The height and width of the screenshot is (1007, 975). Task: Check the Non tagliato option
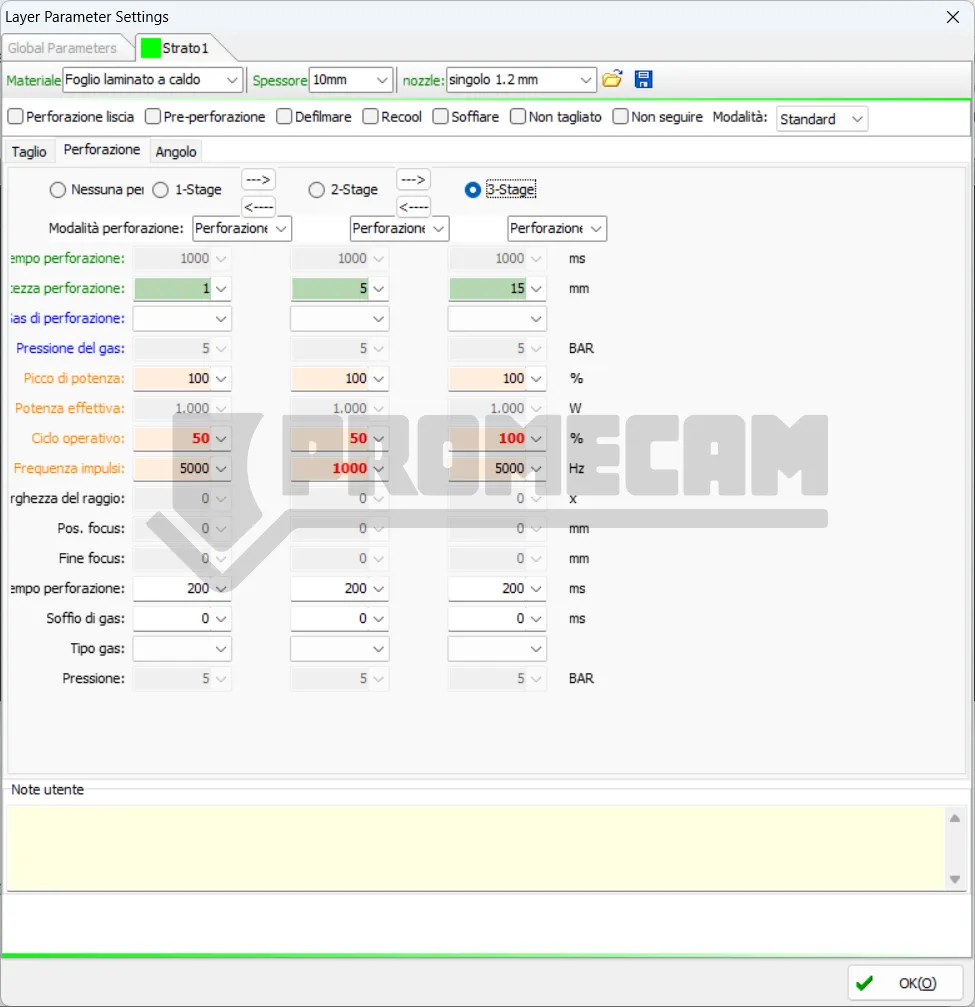tap(518, 117)
